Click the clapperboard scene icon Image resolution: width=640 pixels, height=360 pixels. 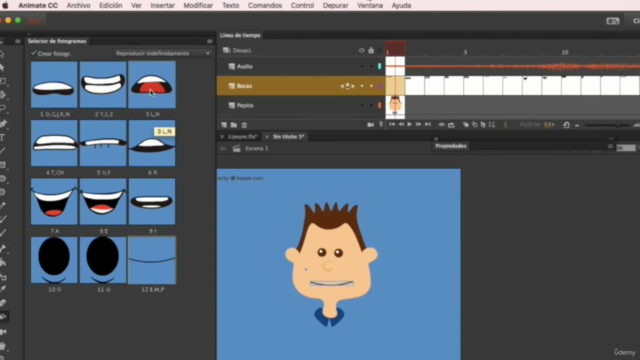[x=236, y=149]
